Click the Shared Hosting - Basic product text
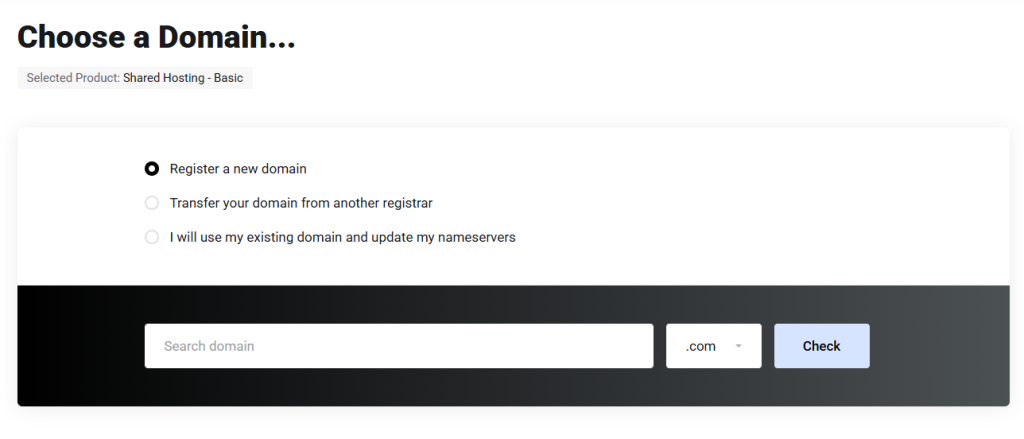This screenshot has width=1024, height=439. coord(183,78)
